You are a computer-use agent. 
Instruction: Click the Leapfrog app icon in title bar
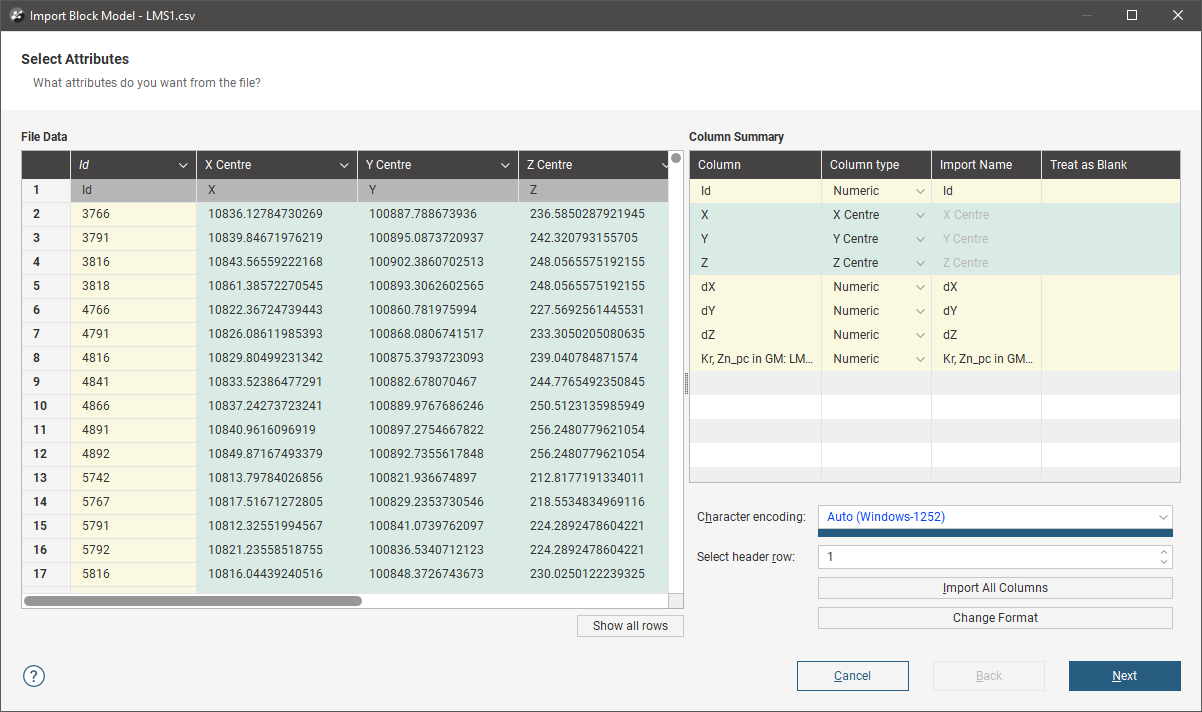coord(16,15)
